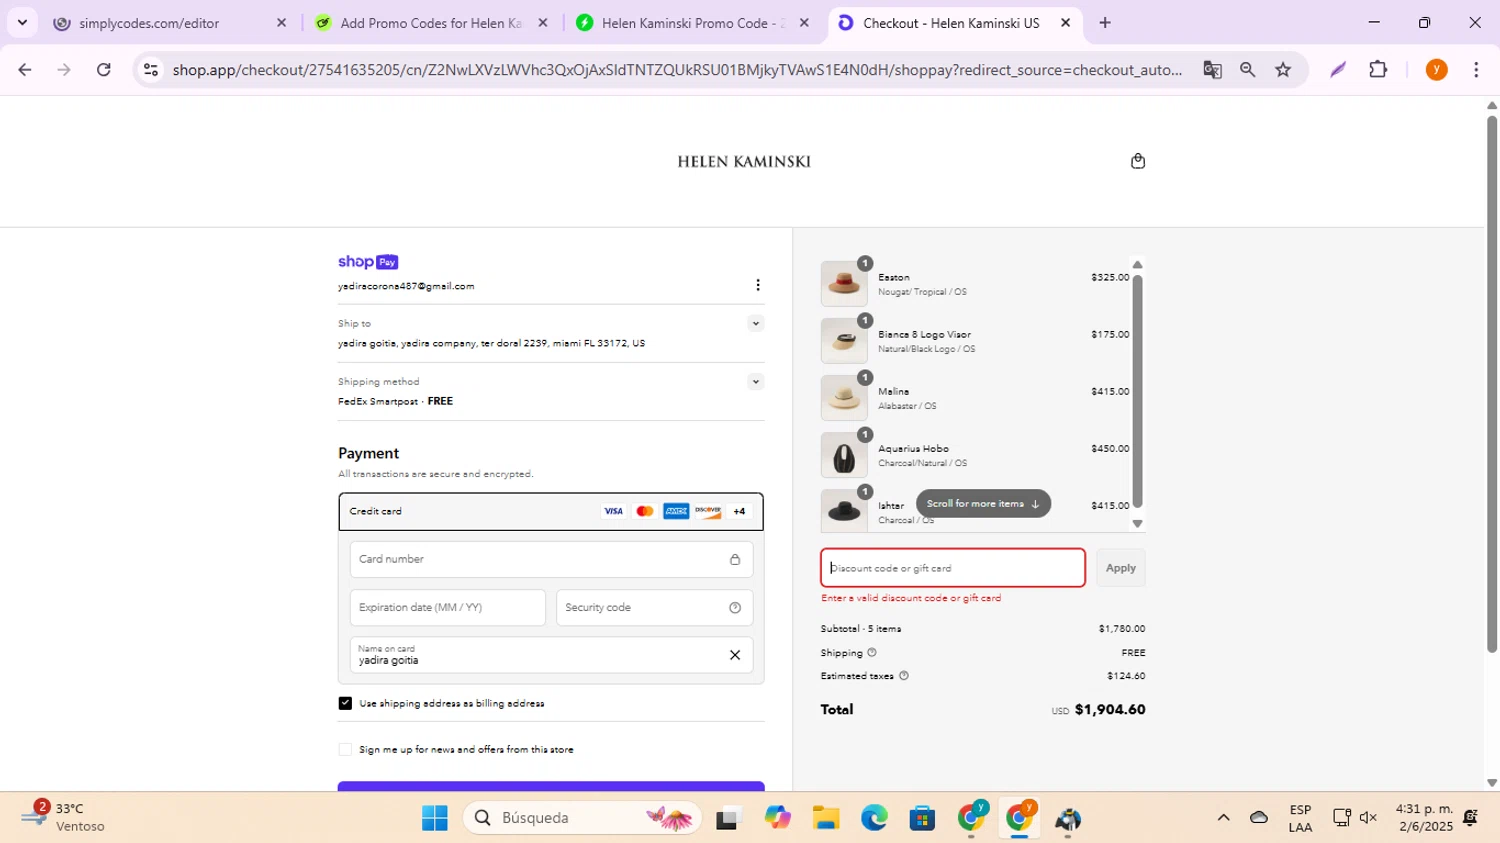Show hidden system tray icons
Viewport: 1500px width, 843px height.
(1223, 818)
